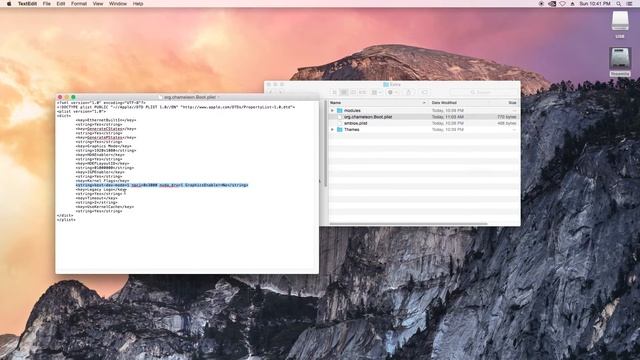Select the modules folder row

coord(424,111)
